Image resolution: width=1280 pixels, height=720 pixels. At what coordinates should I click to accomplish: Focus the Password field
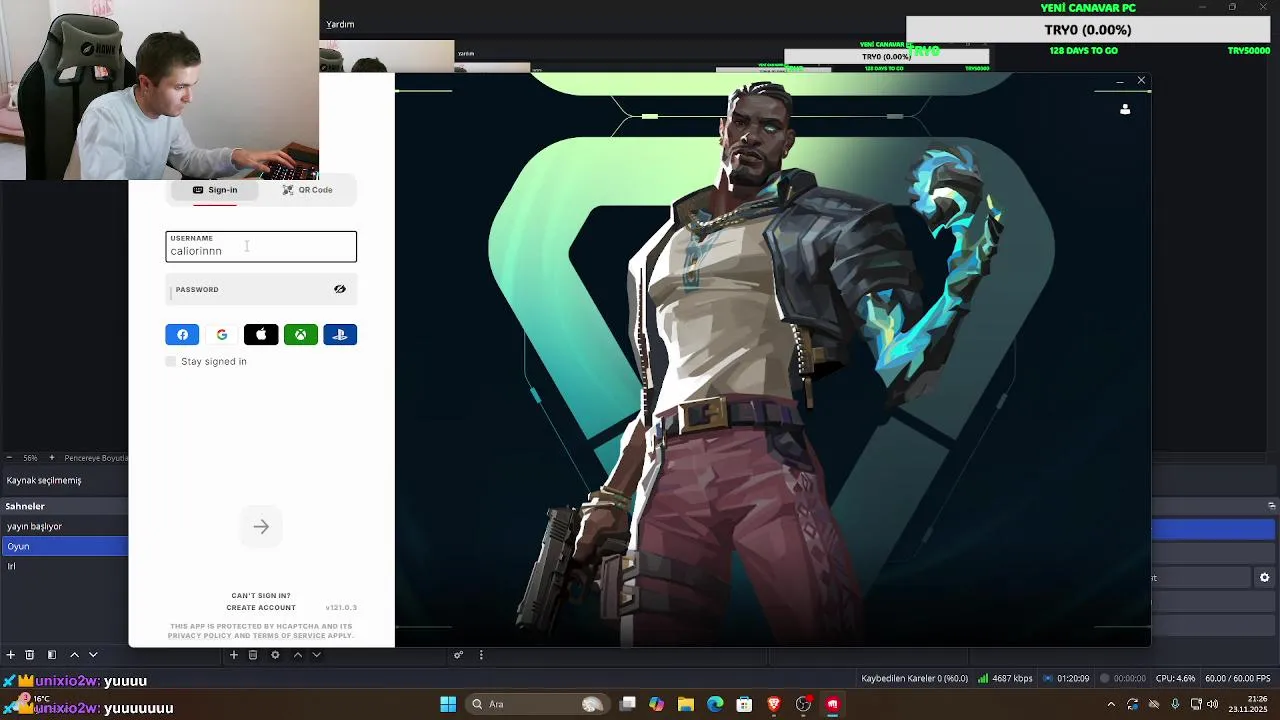click(x=261, y=289)
